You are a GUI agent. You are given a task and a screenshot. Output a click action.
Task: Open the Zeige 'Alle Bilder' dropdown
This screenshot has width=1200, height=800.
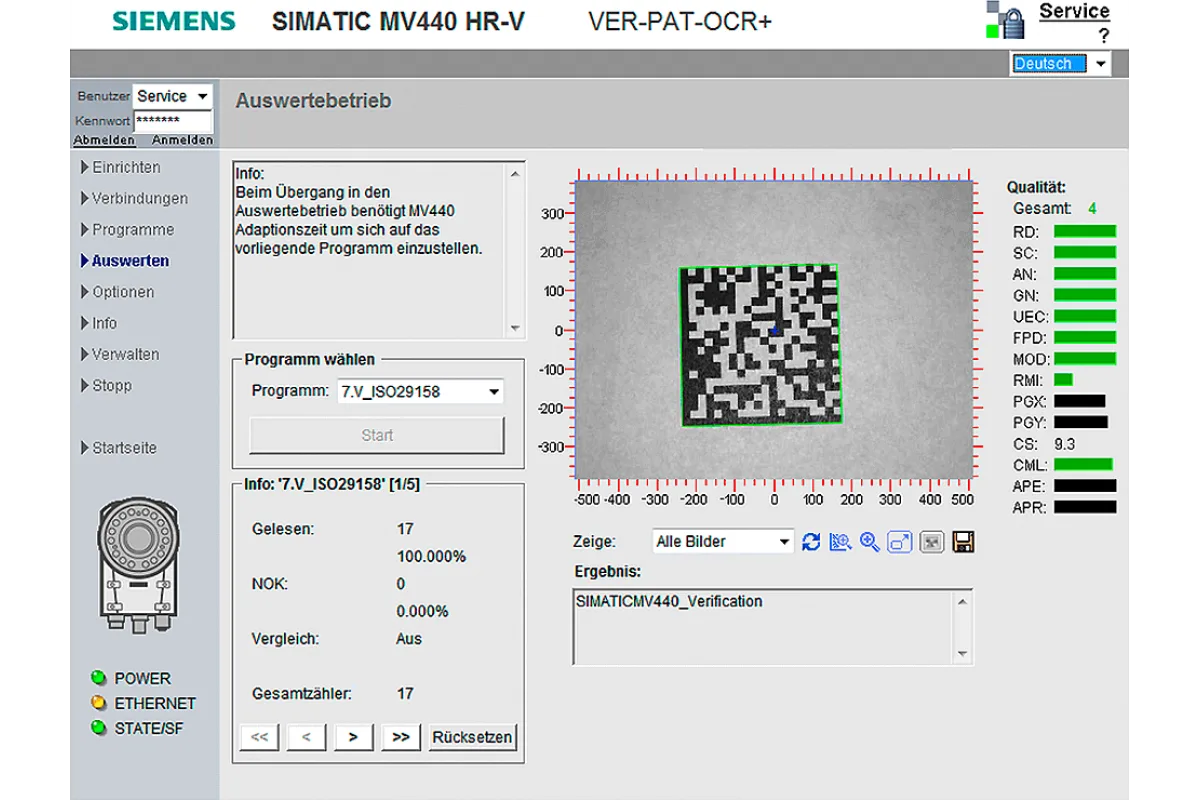point(723,542)
